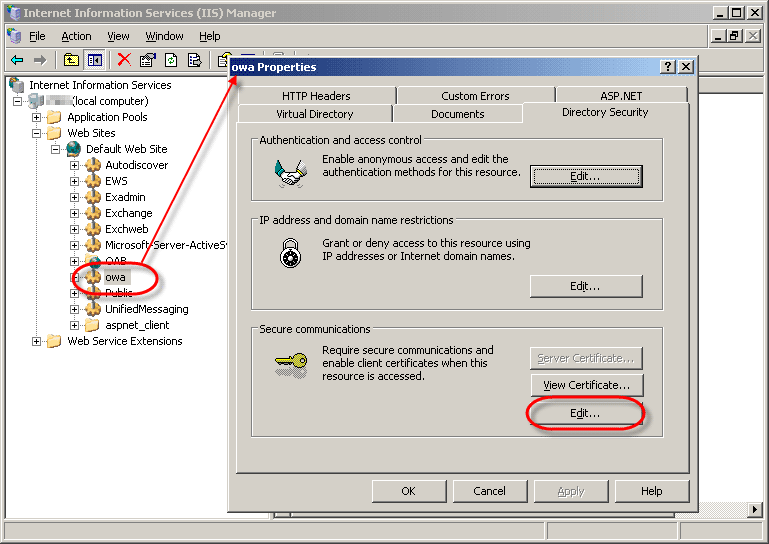Click the UnifiedMessaging gear icon
This screenshot has width=769, height=544.
[x=93, y=309]
